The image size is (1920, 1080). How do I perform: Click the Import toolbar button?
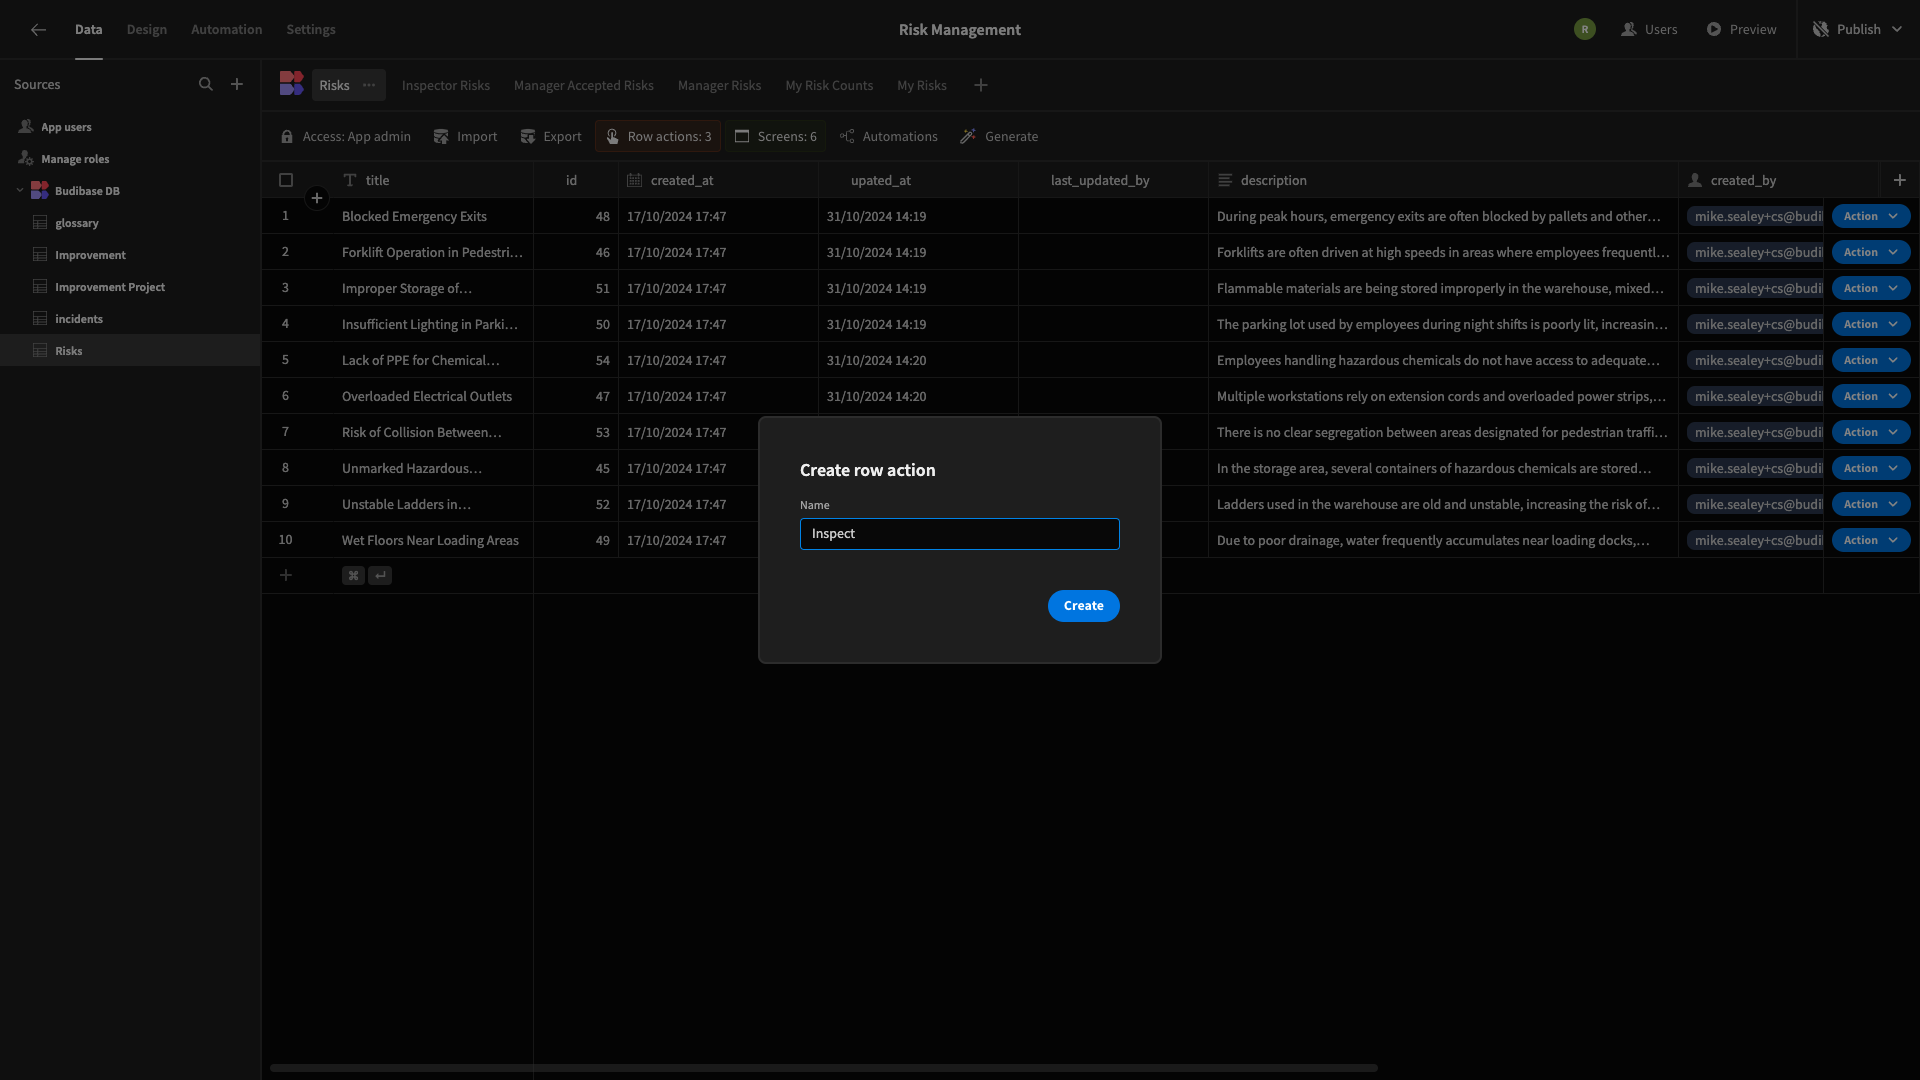tap(465, 137)
